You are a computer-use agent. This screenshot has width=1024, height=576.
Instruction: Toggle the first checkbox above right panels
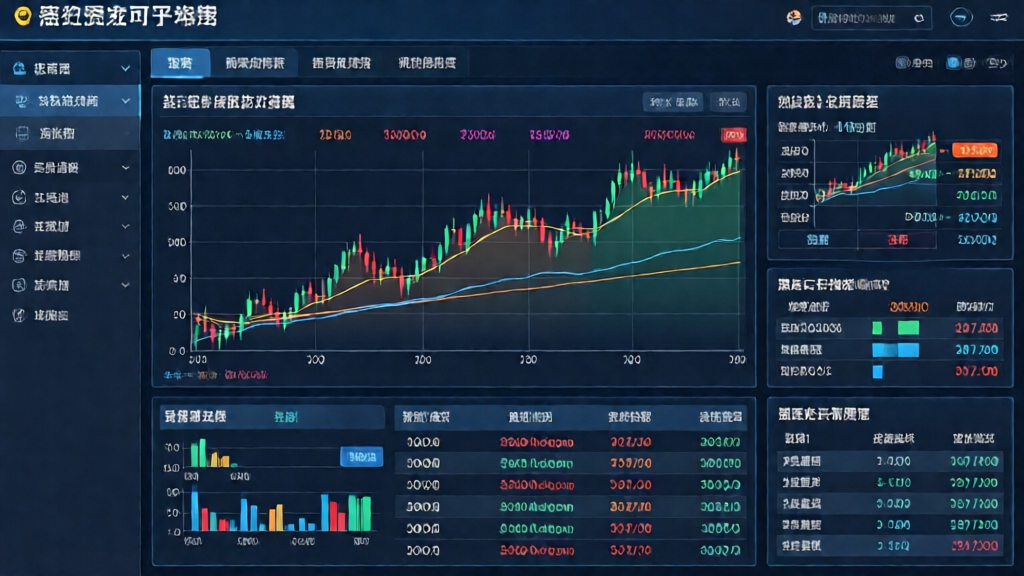(903, 63)
